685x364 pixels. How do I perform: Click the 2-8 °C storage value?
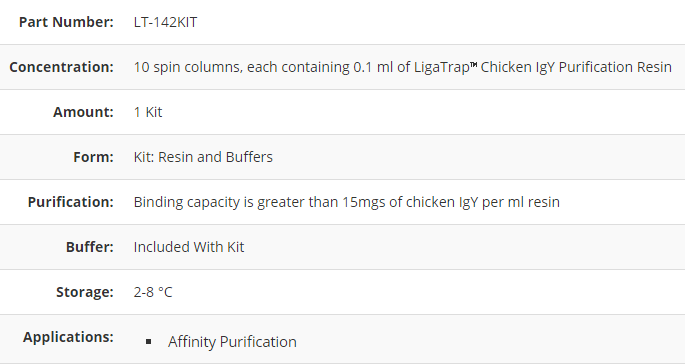153,292
